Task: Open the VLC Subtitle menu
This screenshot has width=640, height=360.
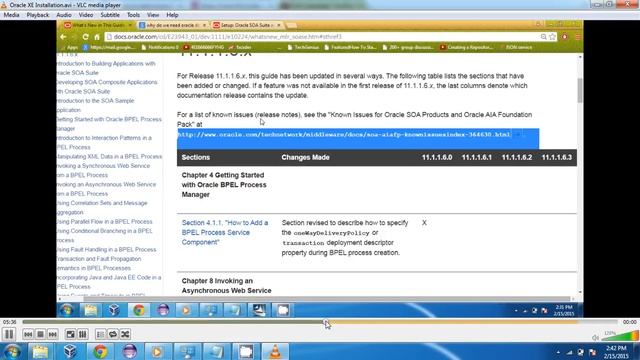Action: tap(110, 15)
